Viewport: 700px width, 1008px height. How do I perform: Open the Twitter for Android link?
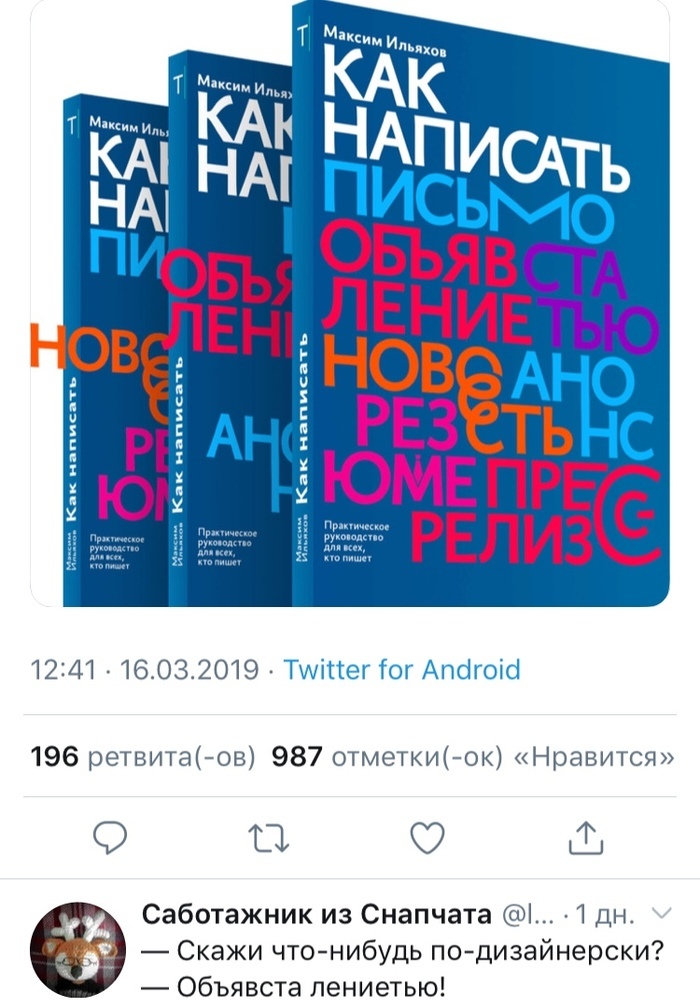(402, 670)
